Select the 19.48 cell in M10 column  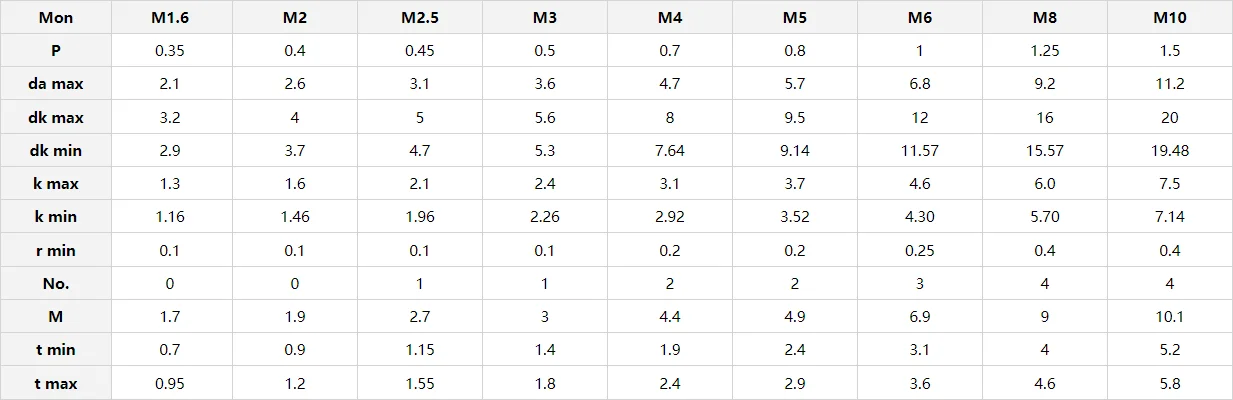1170,151
